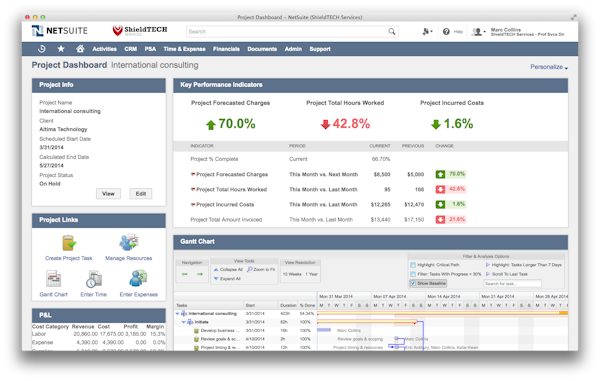Screen dimensions: 600x381
Task: Expand Project Incurred Costs row marker
Action: (x=193, y=205)
